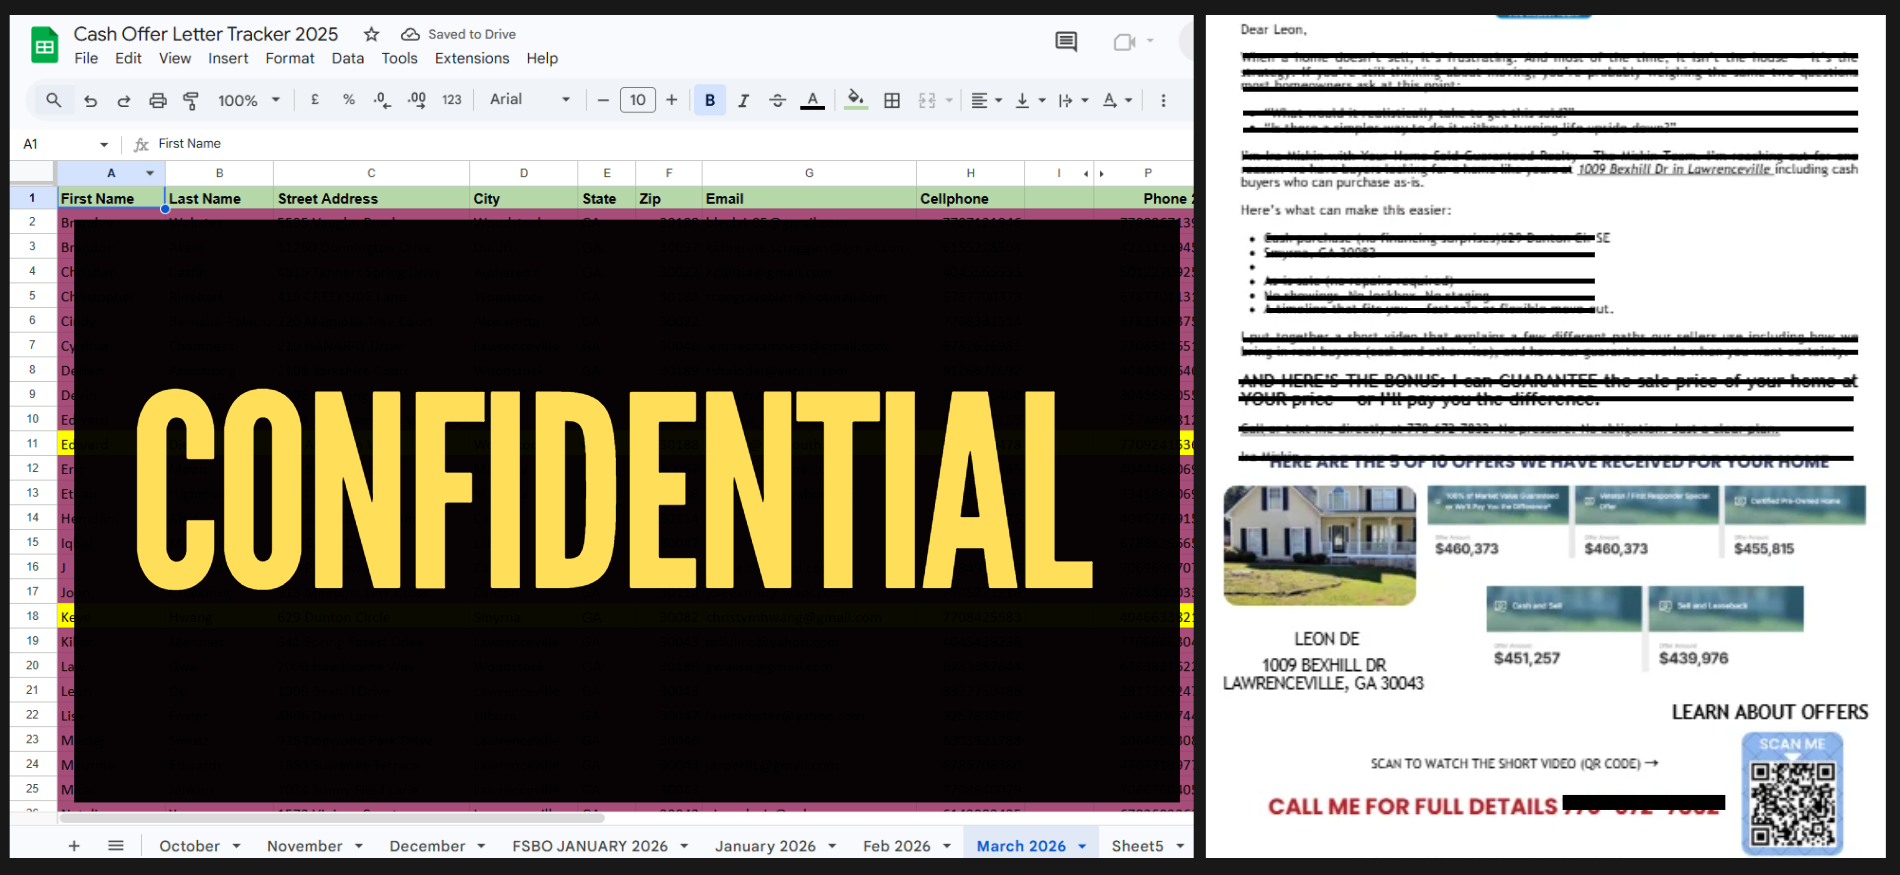
Task: Toggle bold formatting
Action: [710, 100]
